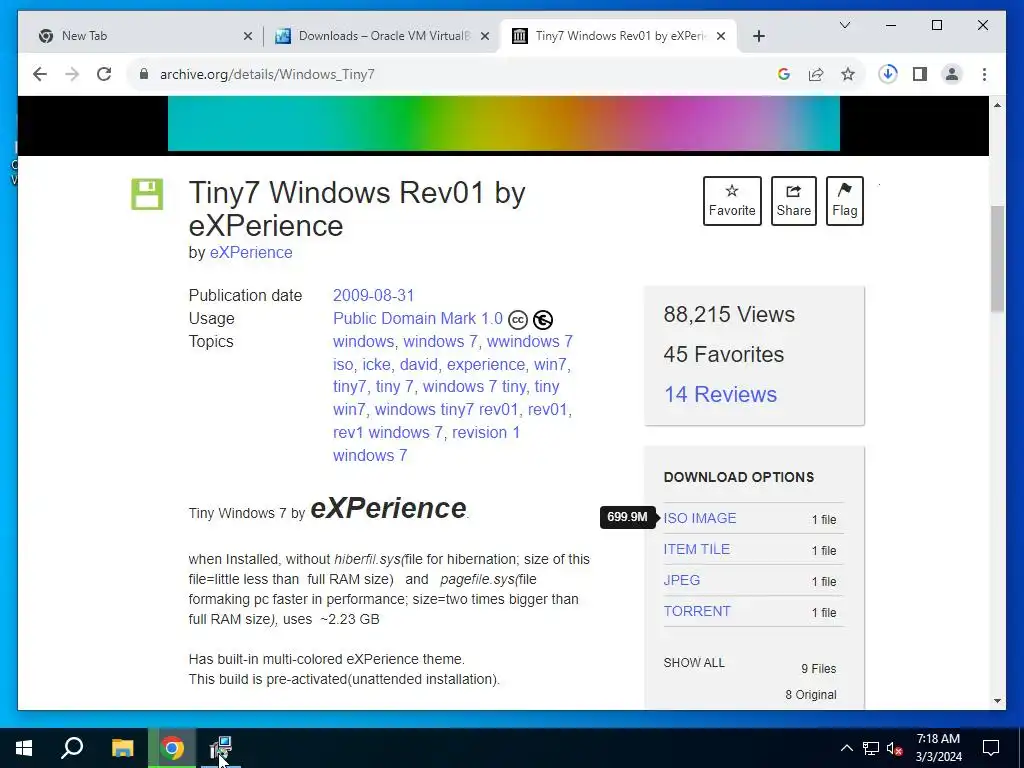The image size is (1024, 768).
Task: Open the Chrome three-dot menu
Action: pos(984,74)
